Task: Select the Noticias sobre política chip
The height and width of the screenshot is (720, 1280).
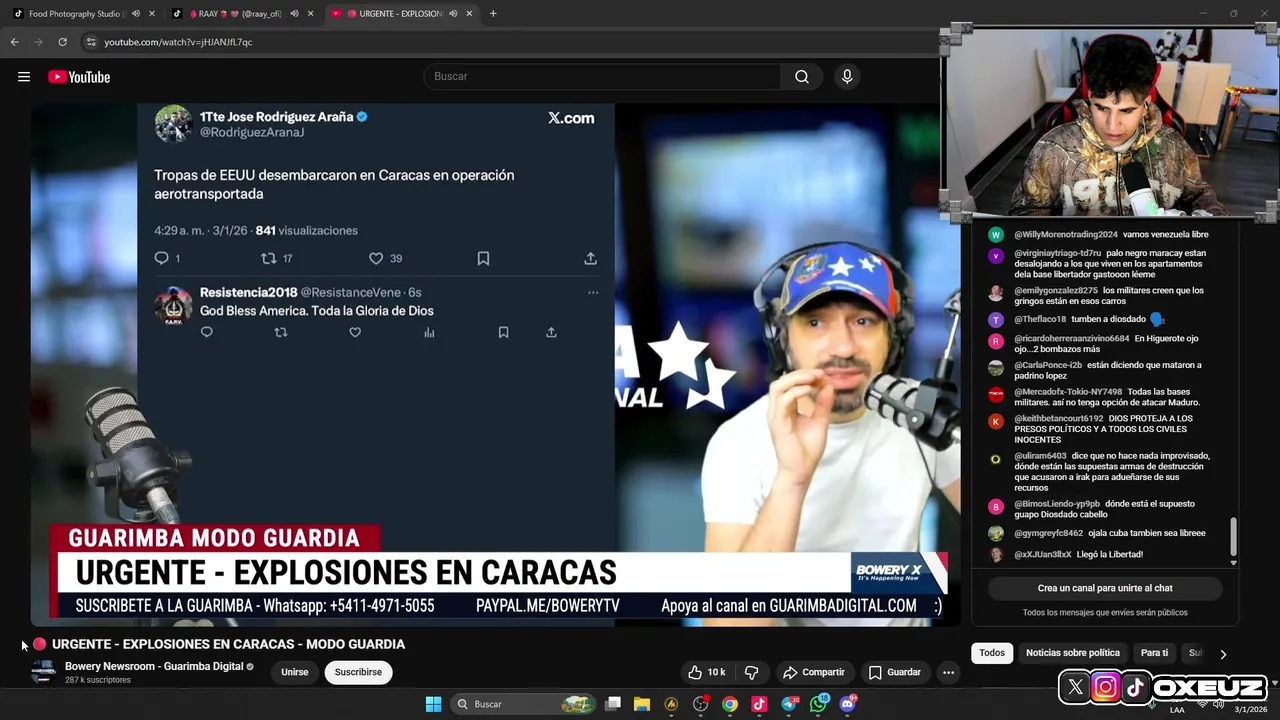Action: click(1073, 653)
